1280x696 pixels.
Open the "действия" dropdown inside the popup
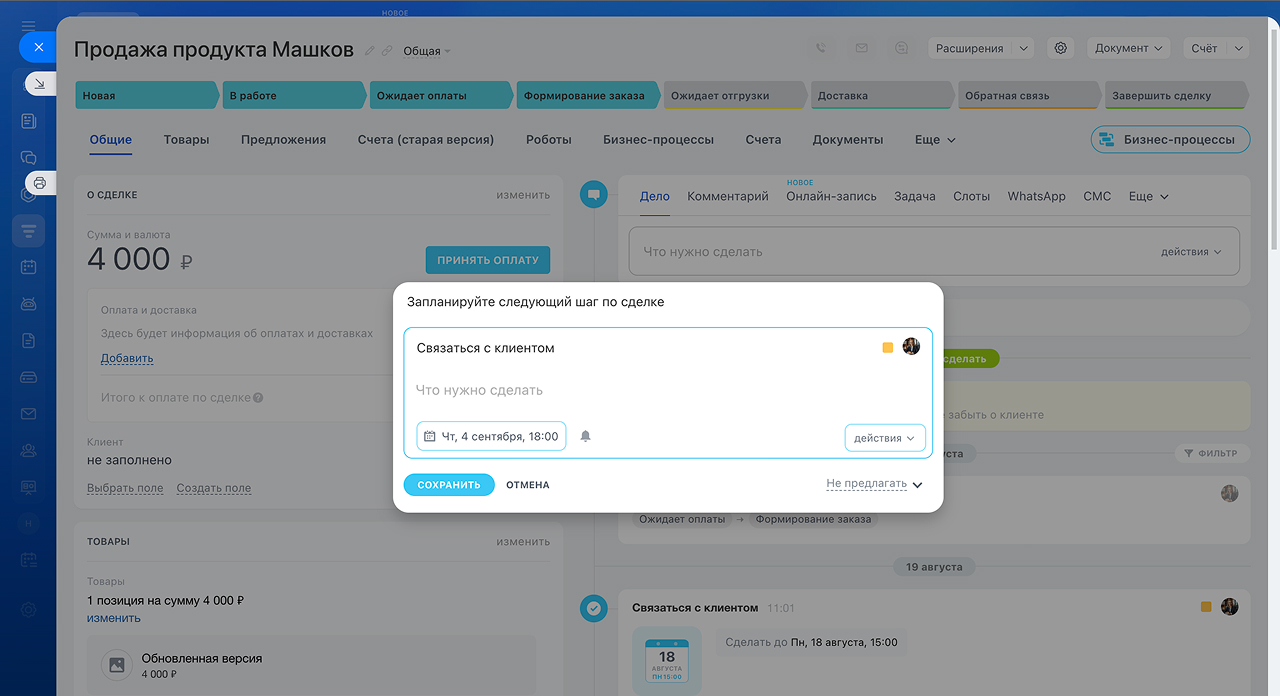tap(885, 438)
